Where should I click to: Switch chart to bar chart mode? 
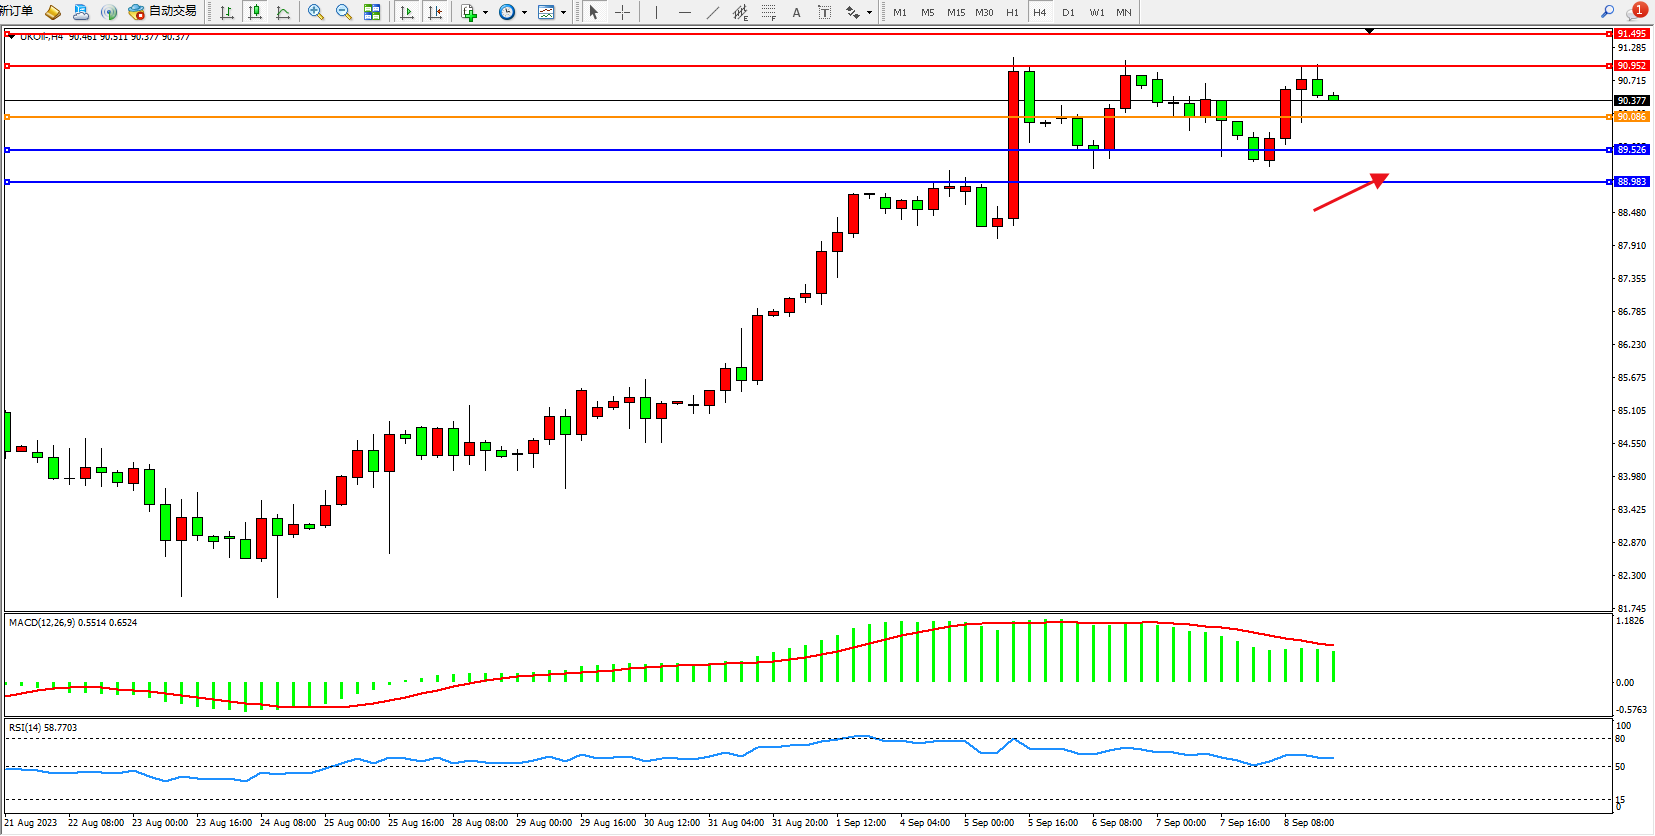(x=227, y=12)
